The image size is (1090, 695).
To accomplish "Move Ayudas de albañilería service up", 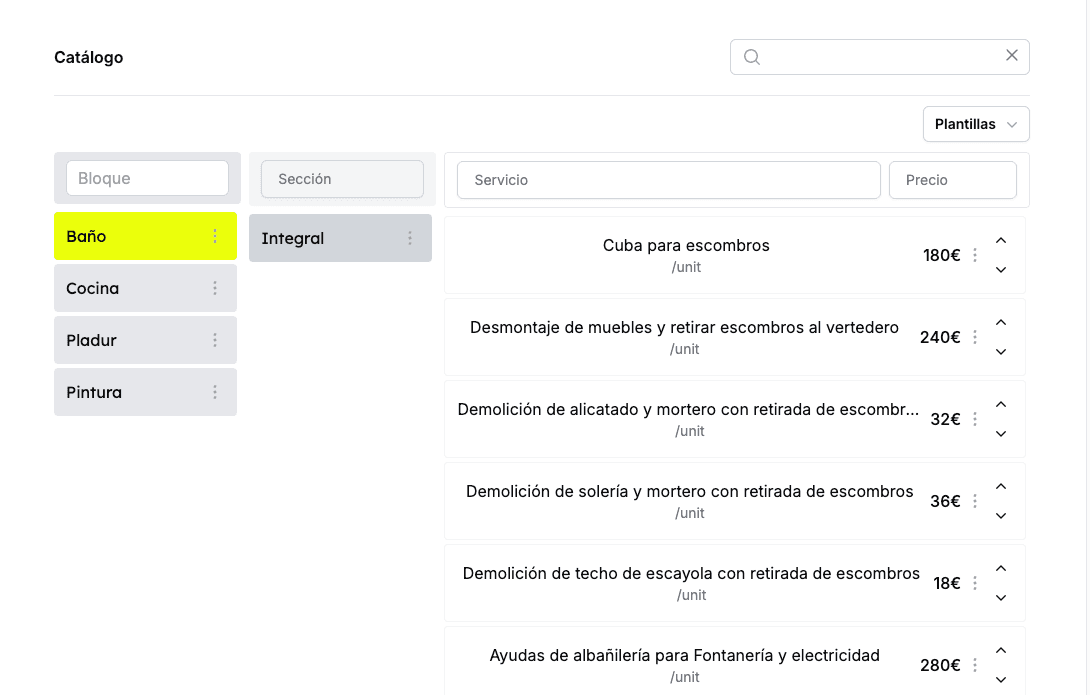I will (1001, 650).
